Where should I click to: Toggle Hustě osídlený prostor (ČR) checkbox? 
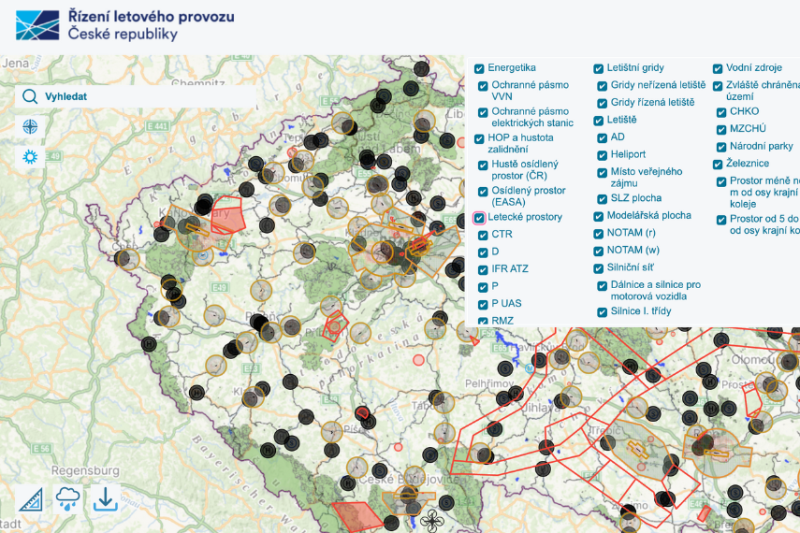[x=483, y=165]
